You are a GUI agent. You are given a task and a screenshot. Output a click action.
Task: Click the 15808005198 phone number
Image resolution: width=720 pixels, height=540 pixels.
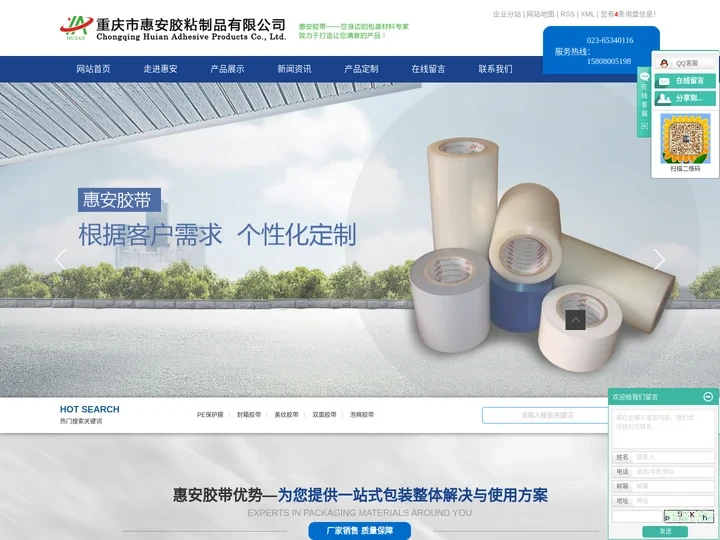tap(608, 61)
